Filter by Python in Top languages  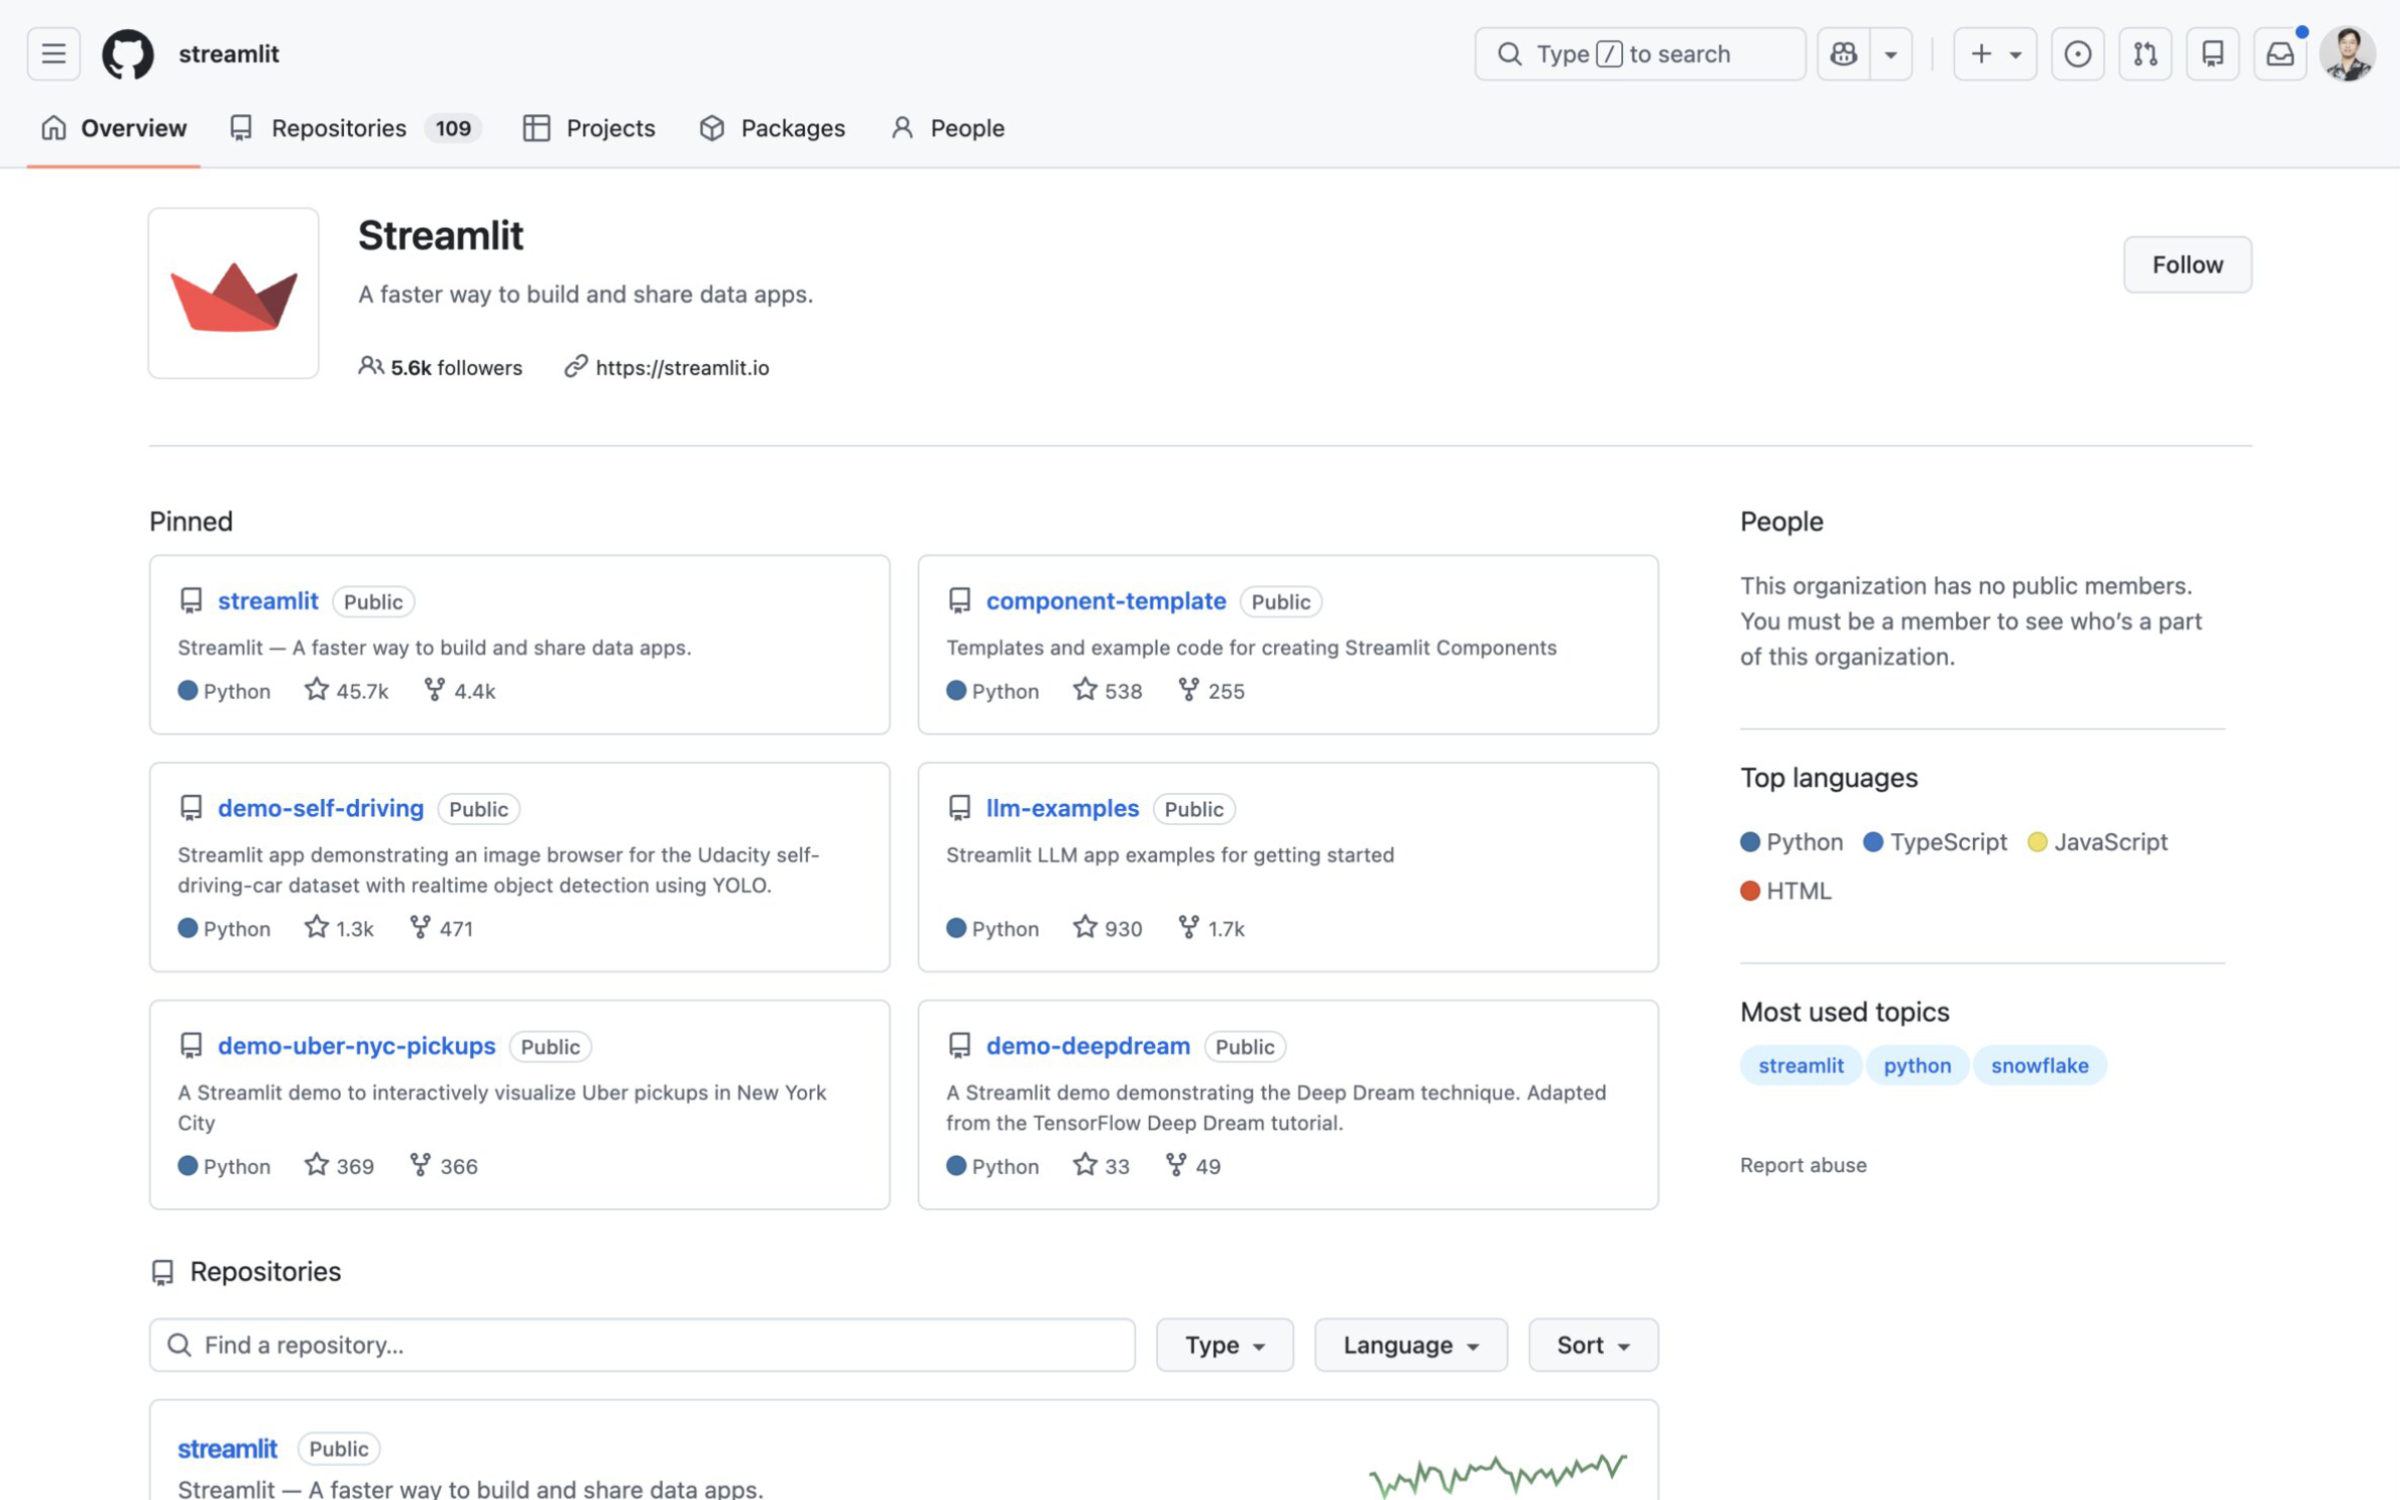tap(1791, 841)
